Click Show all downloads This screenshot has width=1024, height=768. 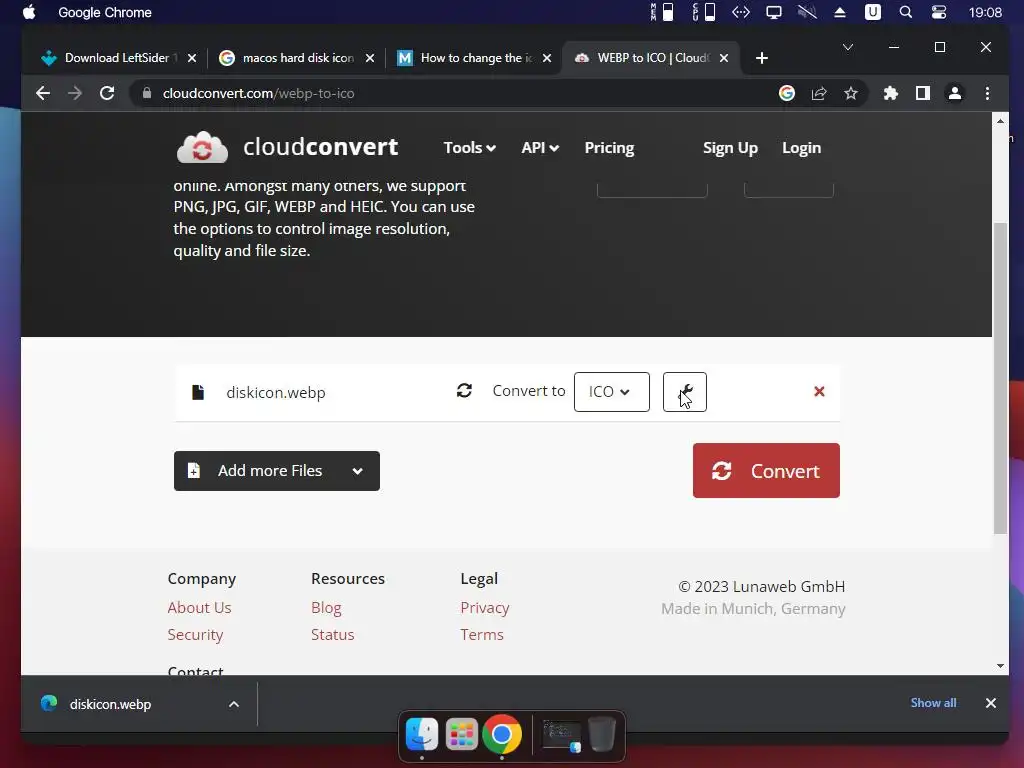coord(933,703)
